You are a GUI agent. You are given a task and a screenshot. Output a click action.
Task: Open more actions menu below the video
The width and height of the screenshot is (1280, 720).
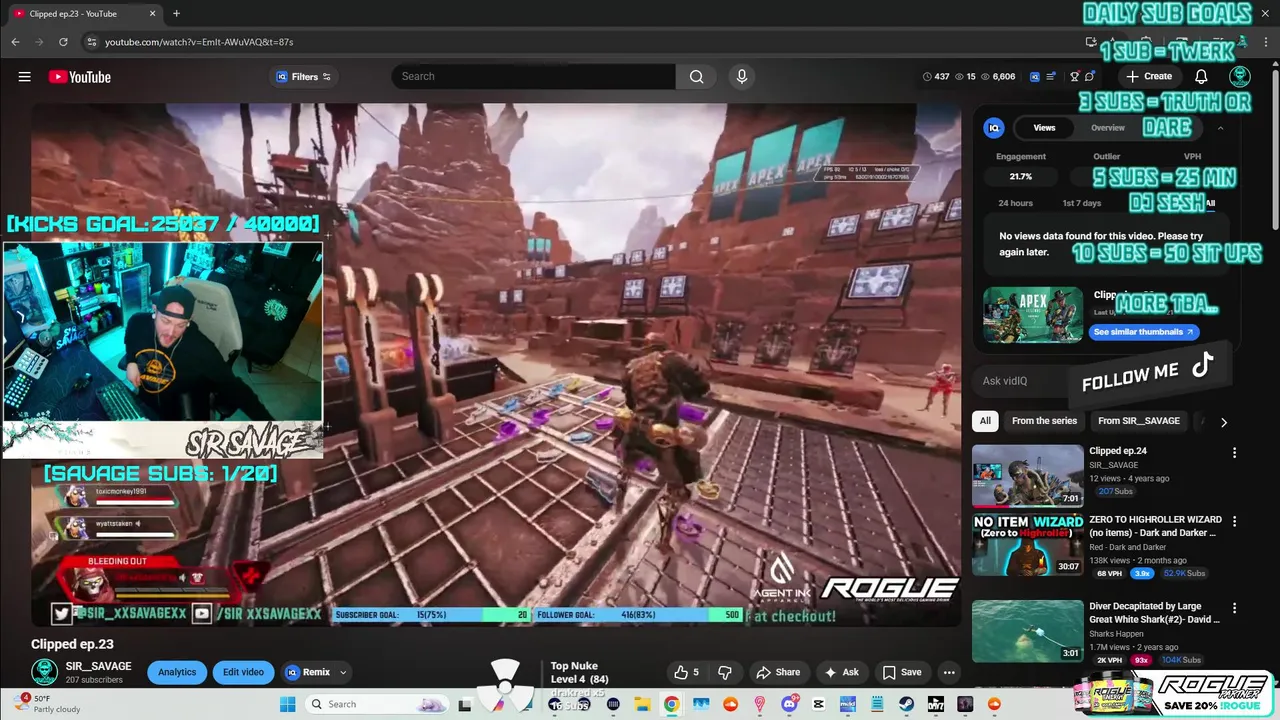(949, 672)
